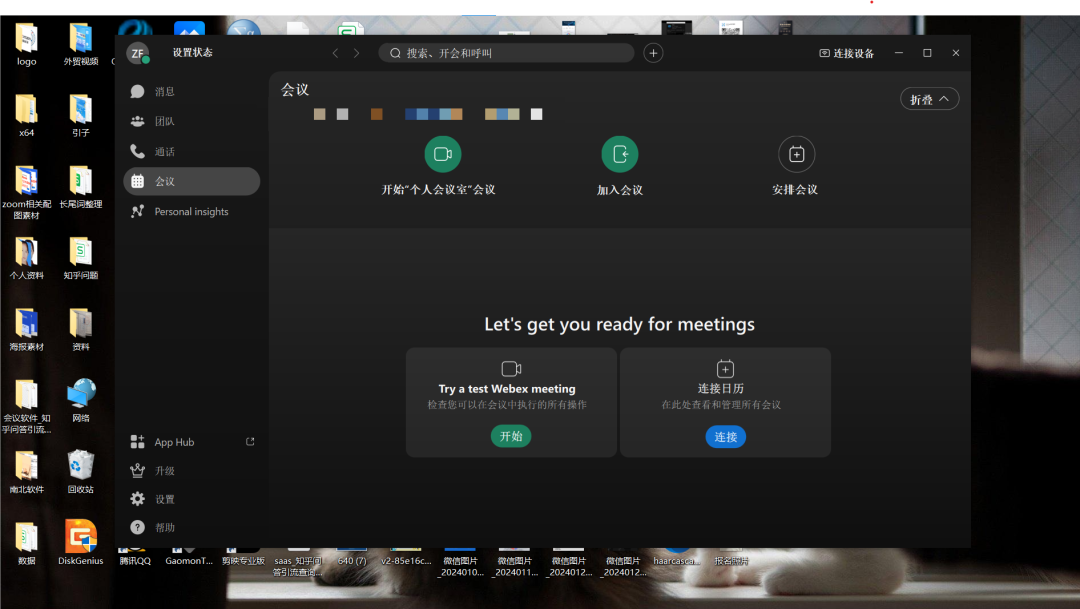Click the green Join Meeting icon
This screenshot has width=1080, height=609.
[x=619, y=153]
